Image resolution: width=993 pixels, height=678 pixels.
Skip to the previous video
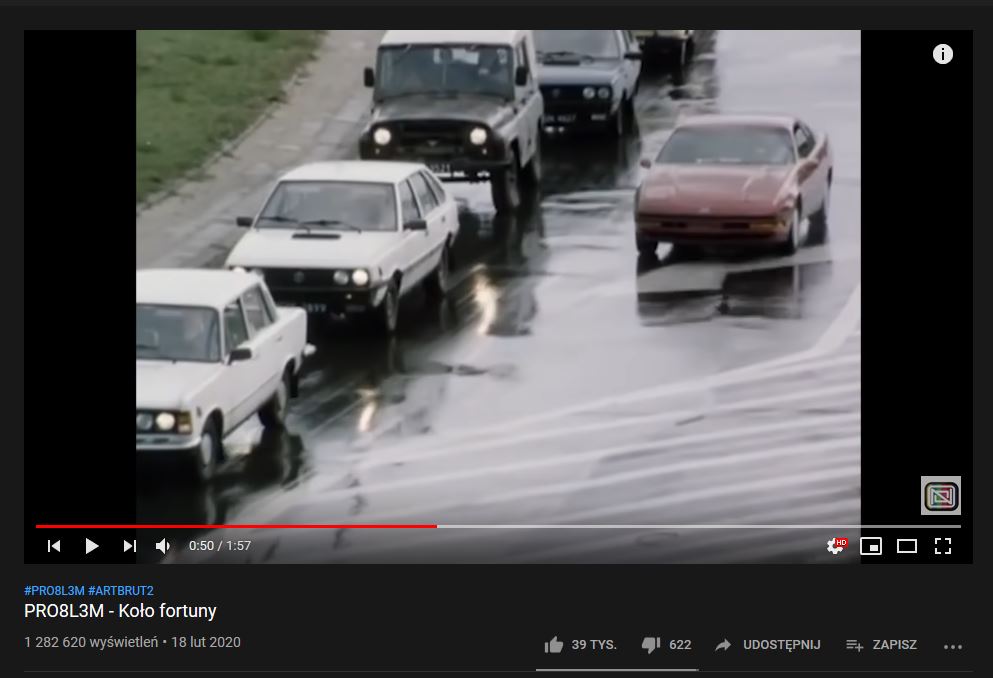(x=54, y=546)
